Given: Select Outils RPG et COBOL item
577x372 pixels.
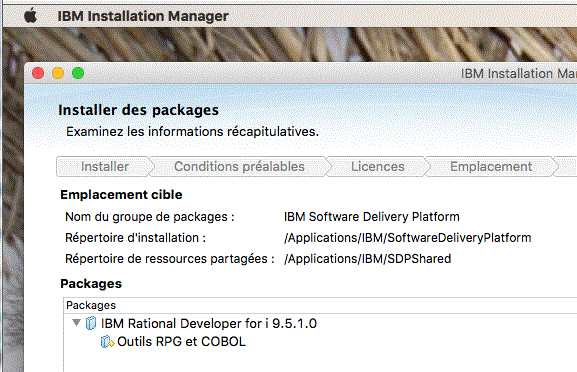Looking at the screenshot, I should point(181,342).
